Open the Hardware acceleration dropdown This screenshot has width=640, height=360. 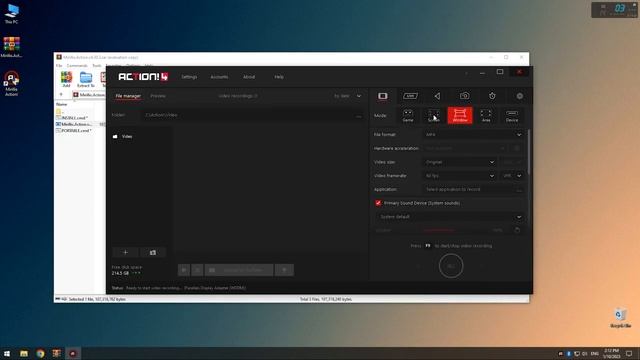(x=465, y=148)
